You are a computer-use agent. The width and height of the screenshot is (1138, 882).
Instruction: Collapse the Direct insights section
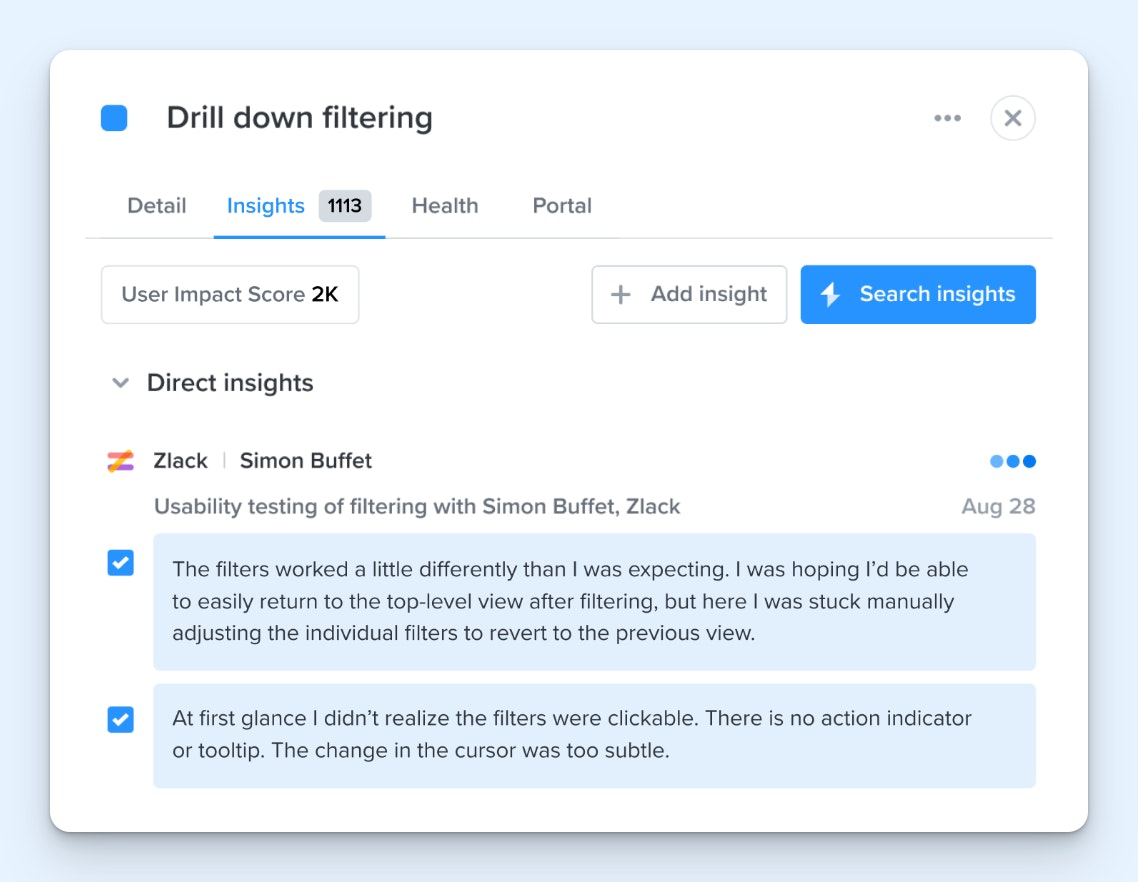[x=121, y=383]
